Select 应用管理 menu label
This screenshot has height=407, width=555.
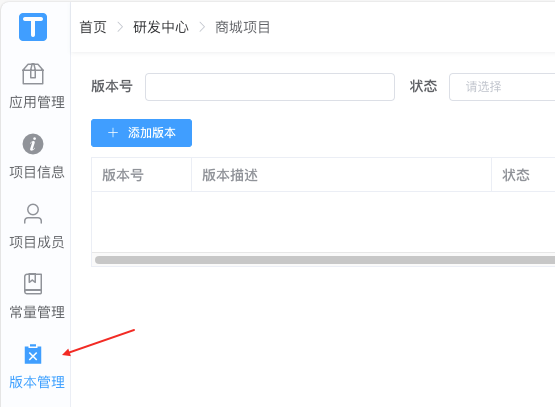(37, 102)
